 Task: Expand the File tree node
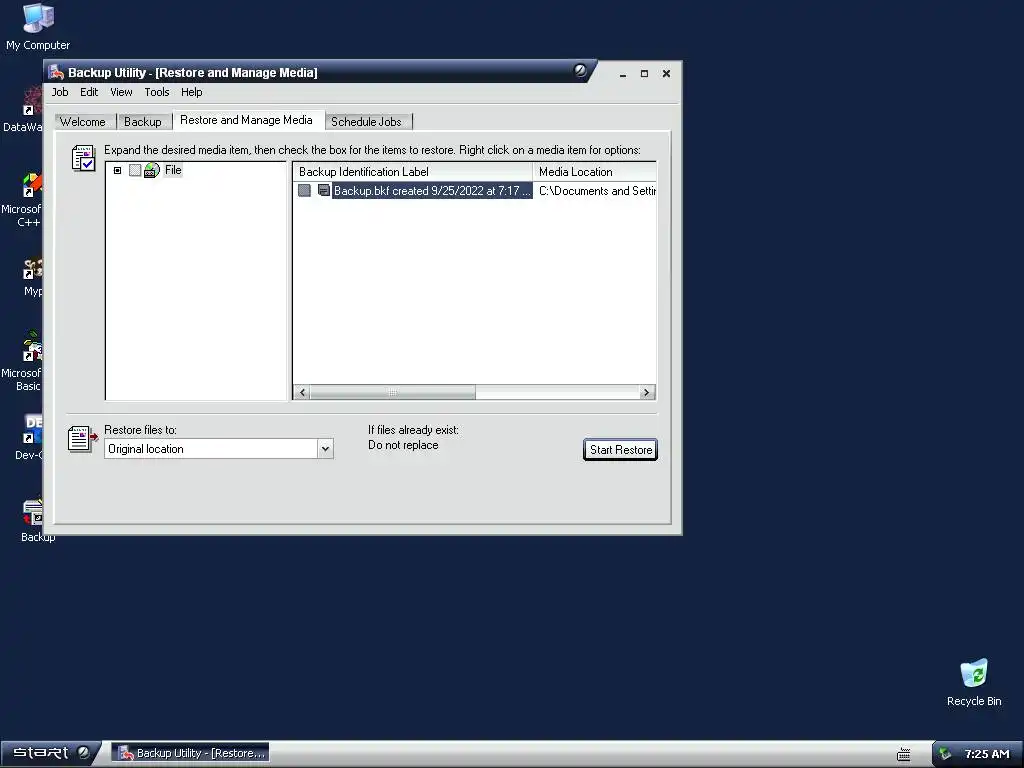coord(118,170)
